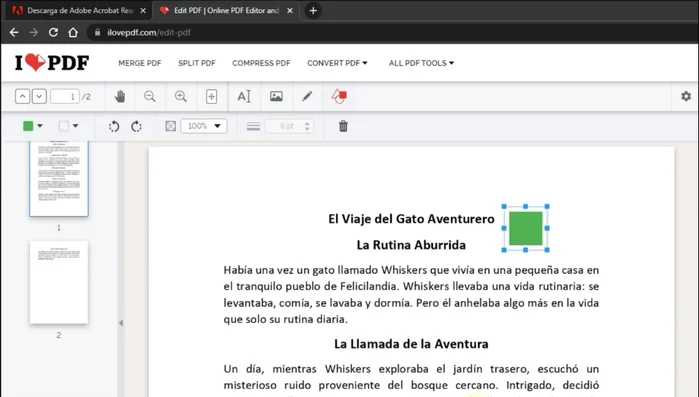Viewport: 699px width, 397px height.
Task: Collapse the thumbnail sidebar arrow
Action: click(121, 323)
